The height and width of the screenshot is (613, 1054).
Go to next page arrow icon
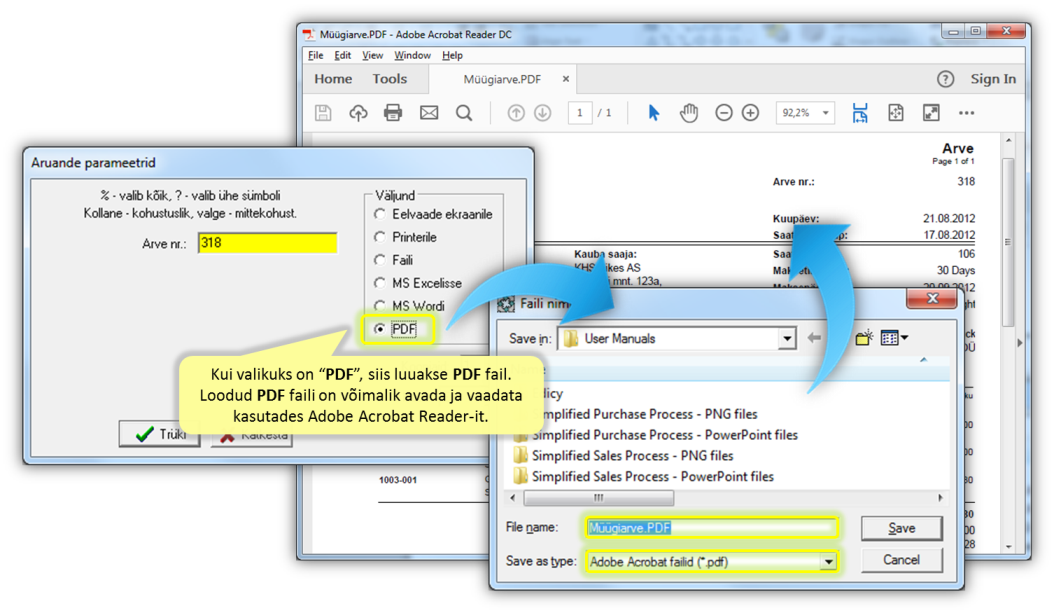pyautogui.click(x=542, y=113)
